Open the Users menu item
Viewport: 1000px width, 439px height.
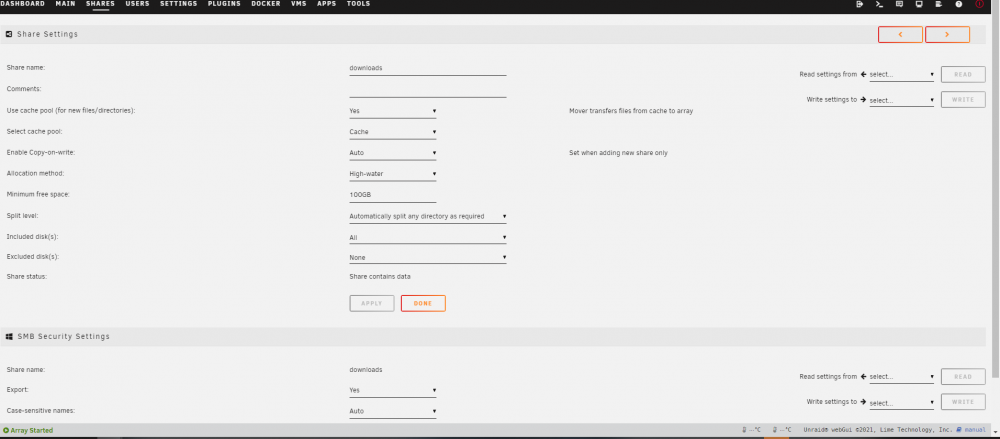pos(137,4)
